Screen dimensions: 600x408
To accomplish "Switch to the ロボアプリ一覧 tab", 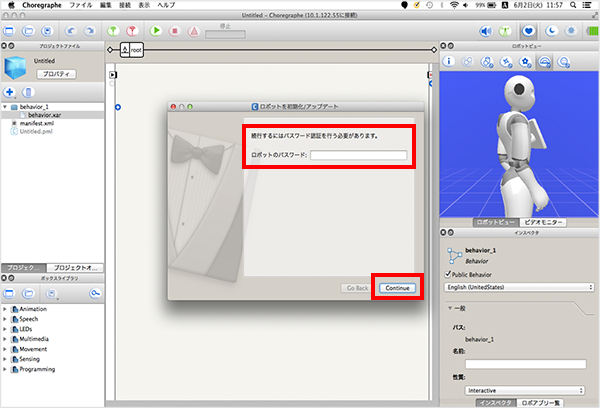I will pyautogui.click(x=540, y=403).
